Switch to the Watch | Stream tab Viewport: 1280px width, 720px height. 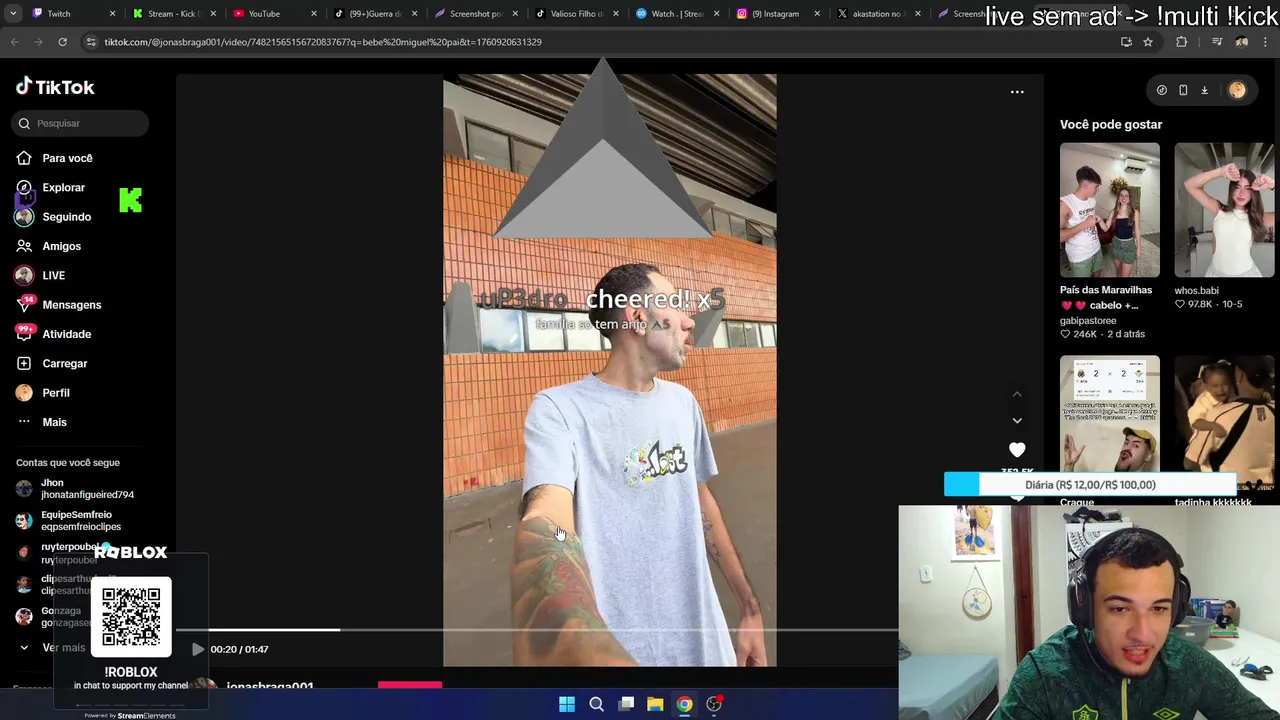pyautogui.click(x=677, y=13)
